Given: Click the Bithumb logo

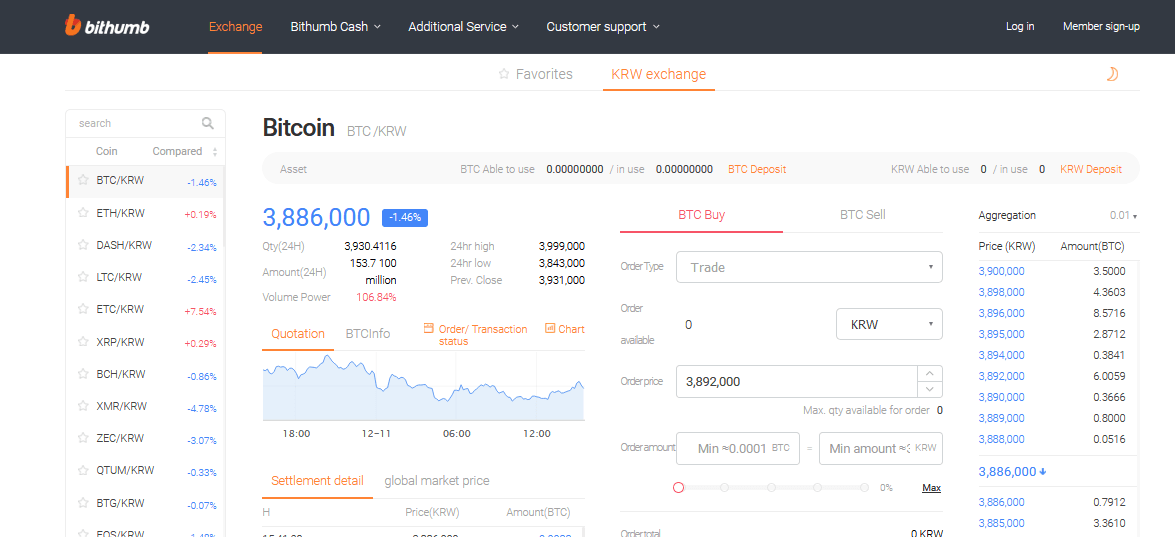Looking at the screenshot, I should coord(106,26).
